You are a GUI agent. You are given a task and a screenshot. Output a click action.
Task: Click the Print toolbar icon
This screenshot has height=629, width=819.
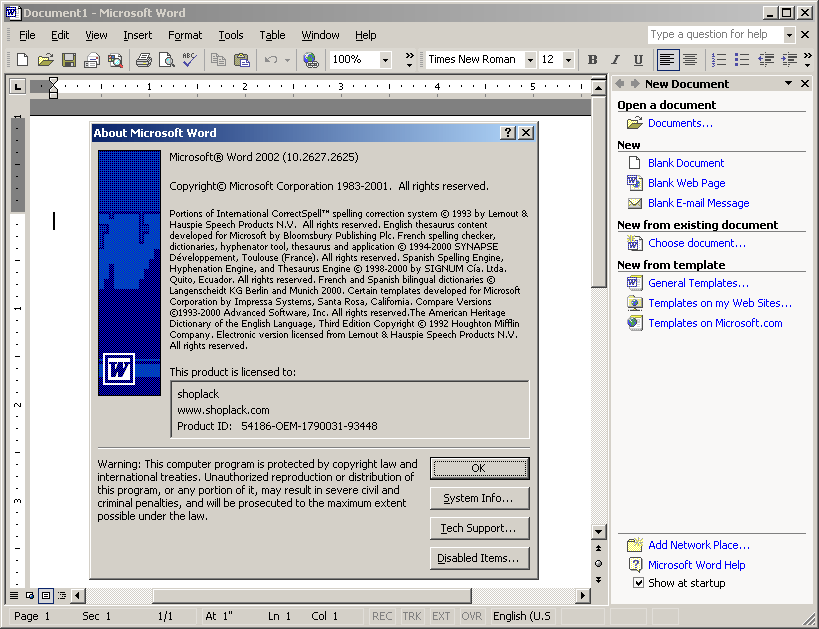pyautogui.click(x=144, y=60)
